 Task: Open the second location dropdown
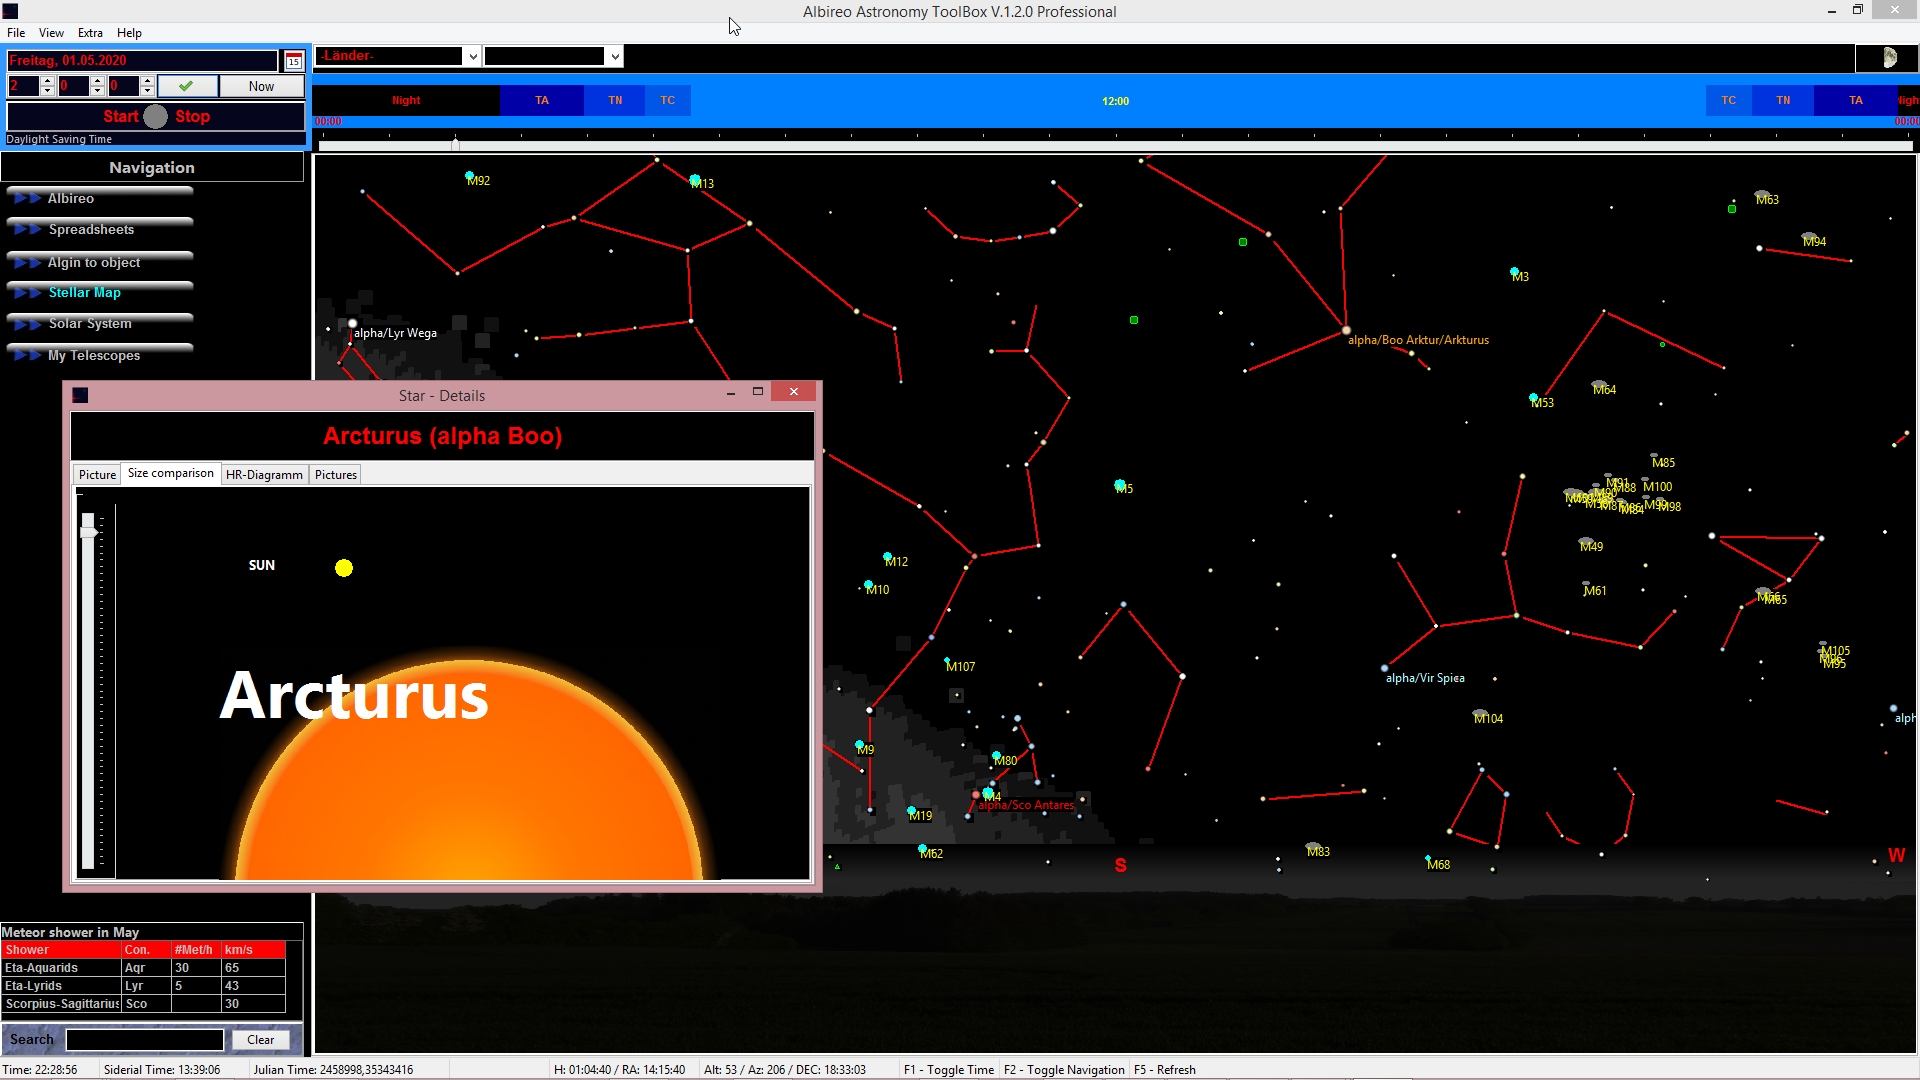[x=614, y=57]
